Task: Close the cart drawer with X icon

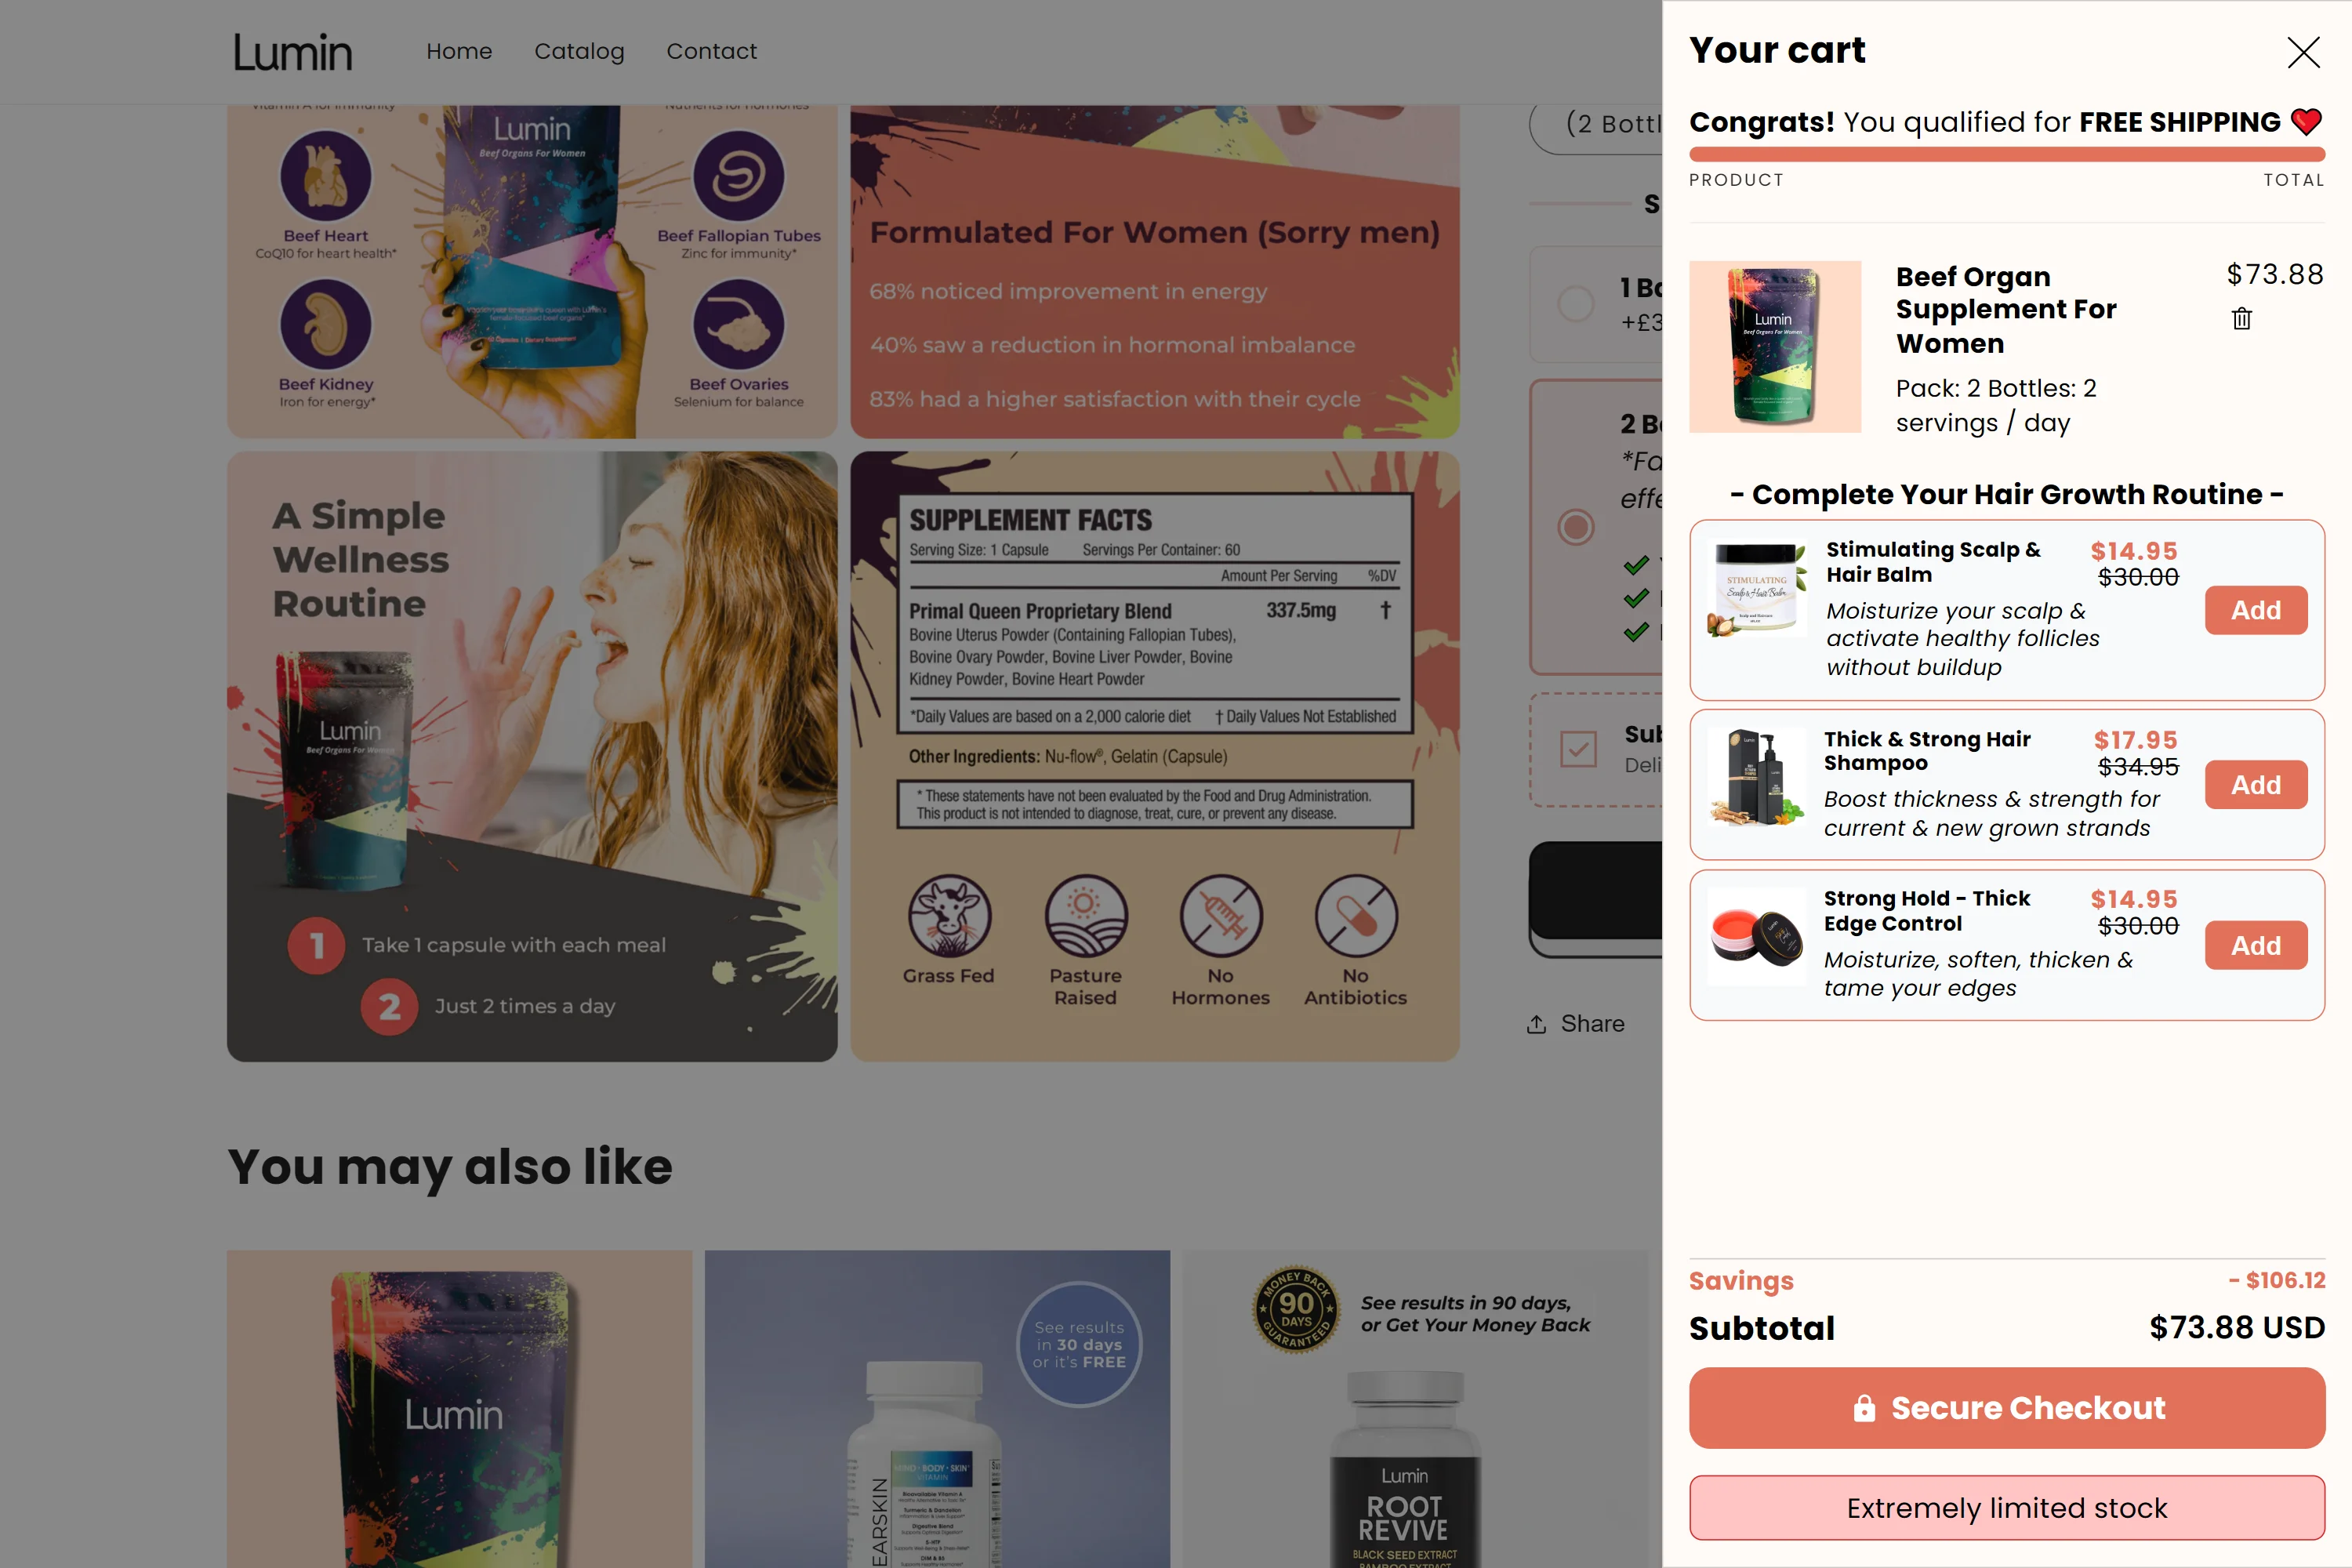Action: (2303, 52)
